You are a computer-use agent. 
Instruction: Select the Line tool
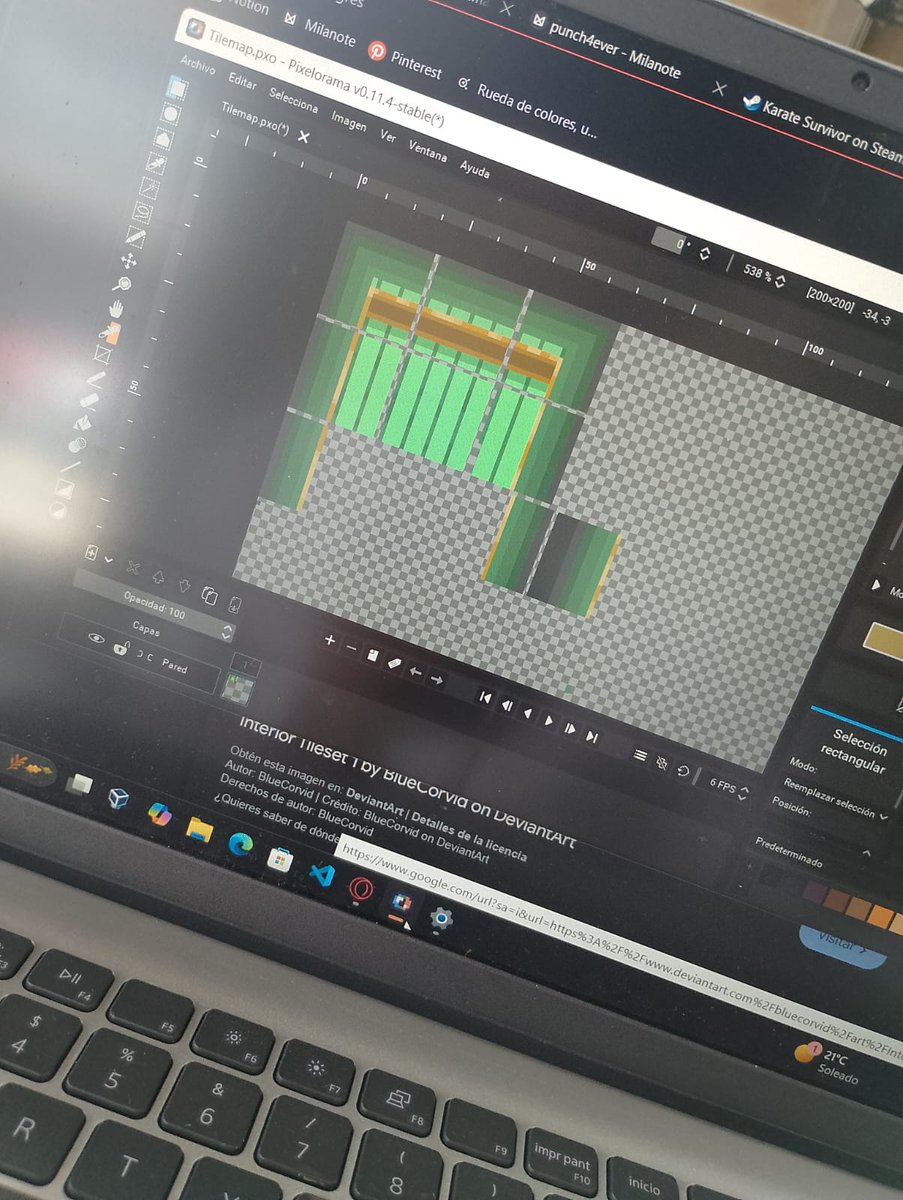[x=71, y=466]
